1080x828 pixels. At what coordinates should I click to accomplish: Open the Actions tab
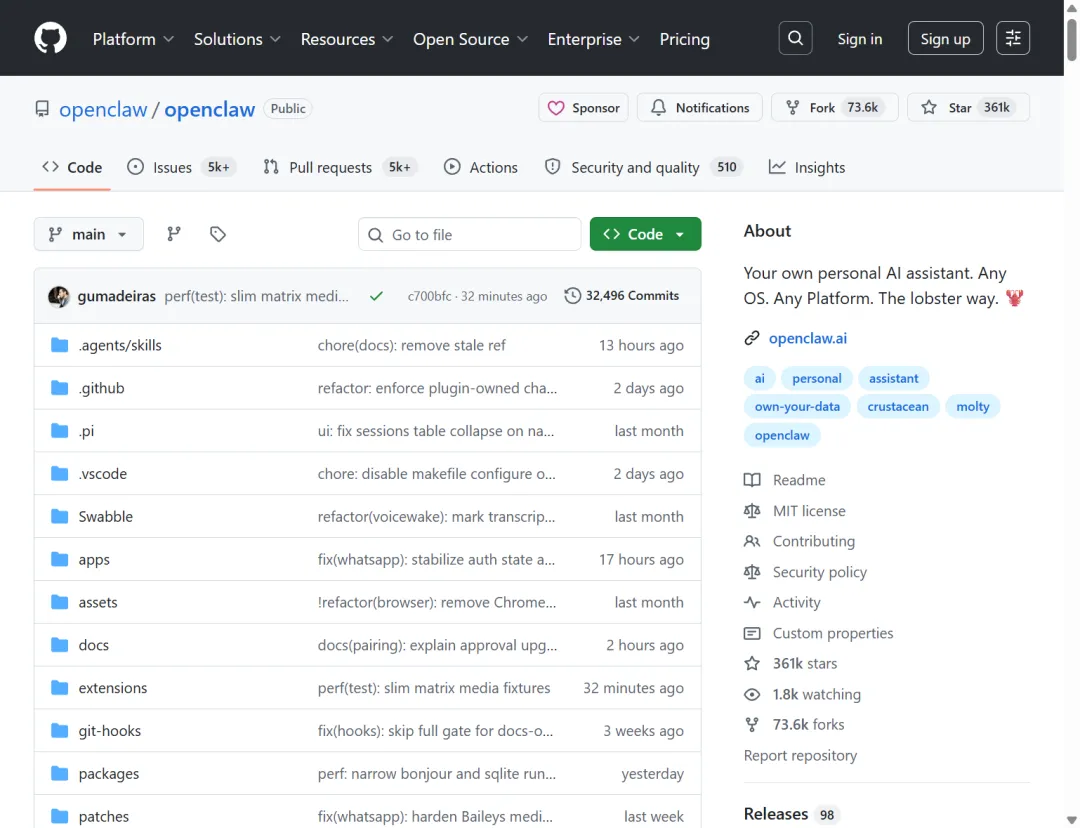[x=481, y=167]
